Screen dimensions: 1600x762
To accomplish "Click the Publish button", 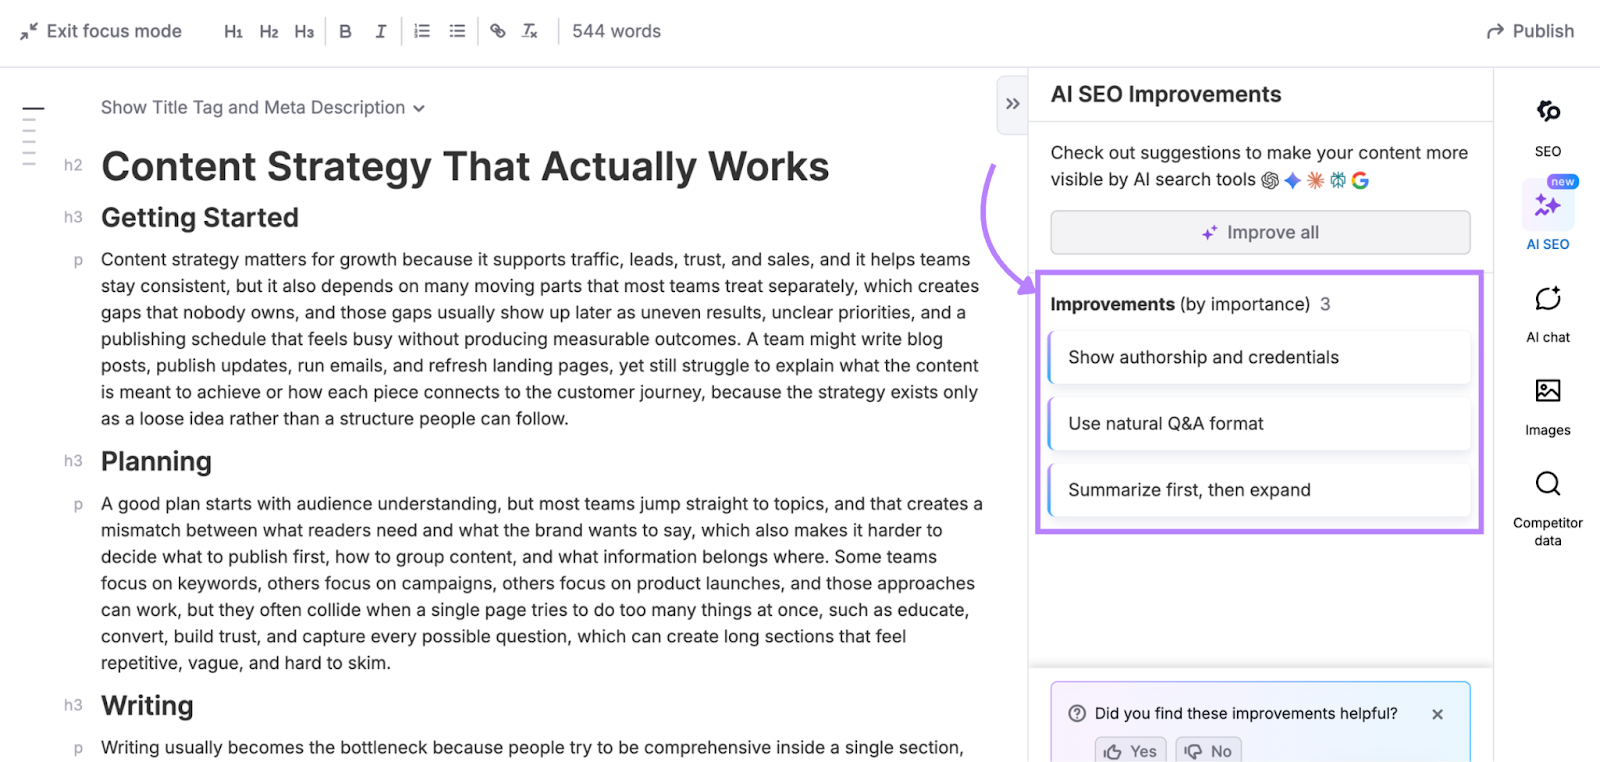I will pos(1530,31).
